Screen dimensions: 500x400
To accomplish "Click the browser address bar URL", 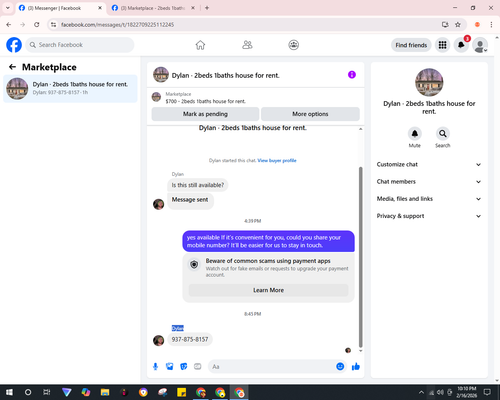I will pyautogui.click(x=117, y=25).
